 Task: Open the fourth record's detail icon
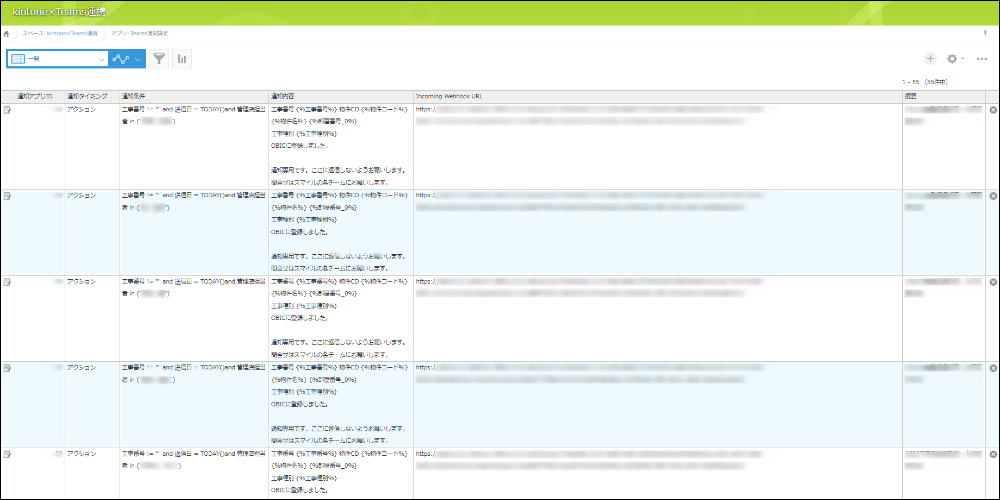click(x=7, y=368)
